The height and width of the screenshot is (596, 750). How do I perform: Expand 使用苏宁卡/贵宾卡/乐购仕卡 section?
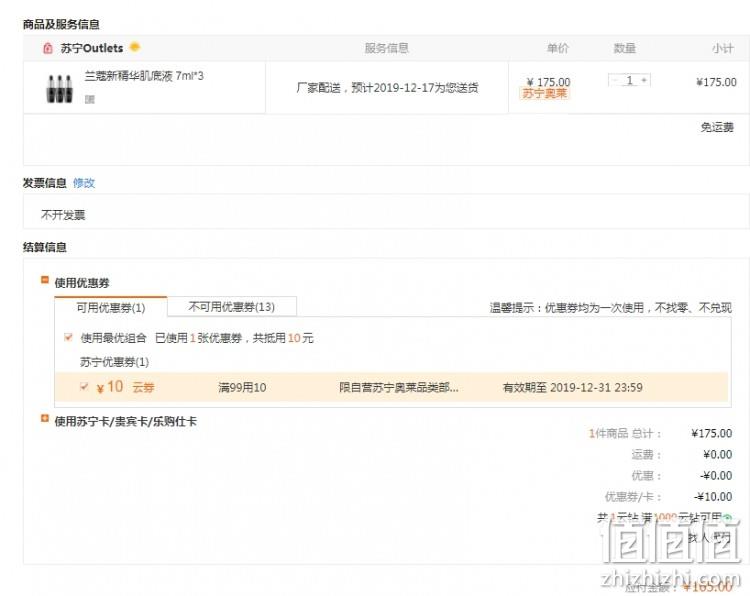(x=45, y=419)
